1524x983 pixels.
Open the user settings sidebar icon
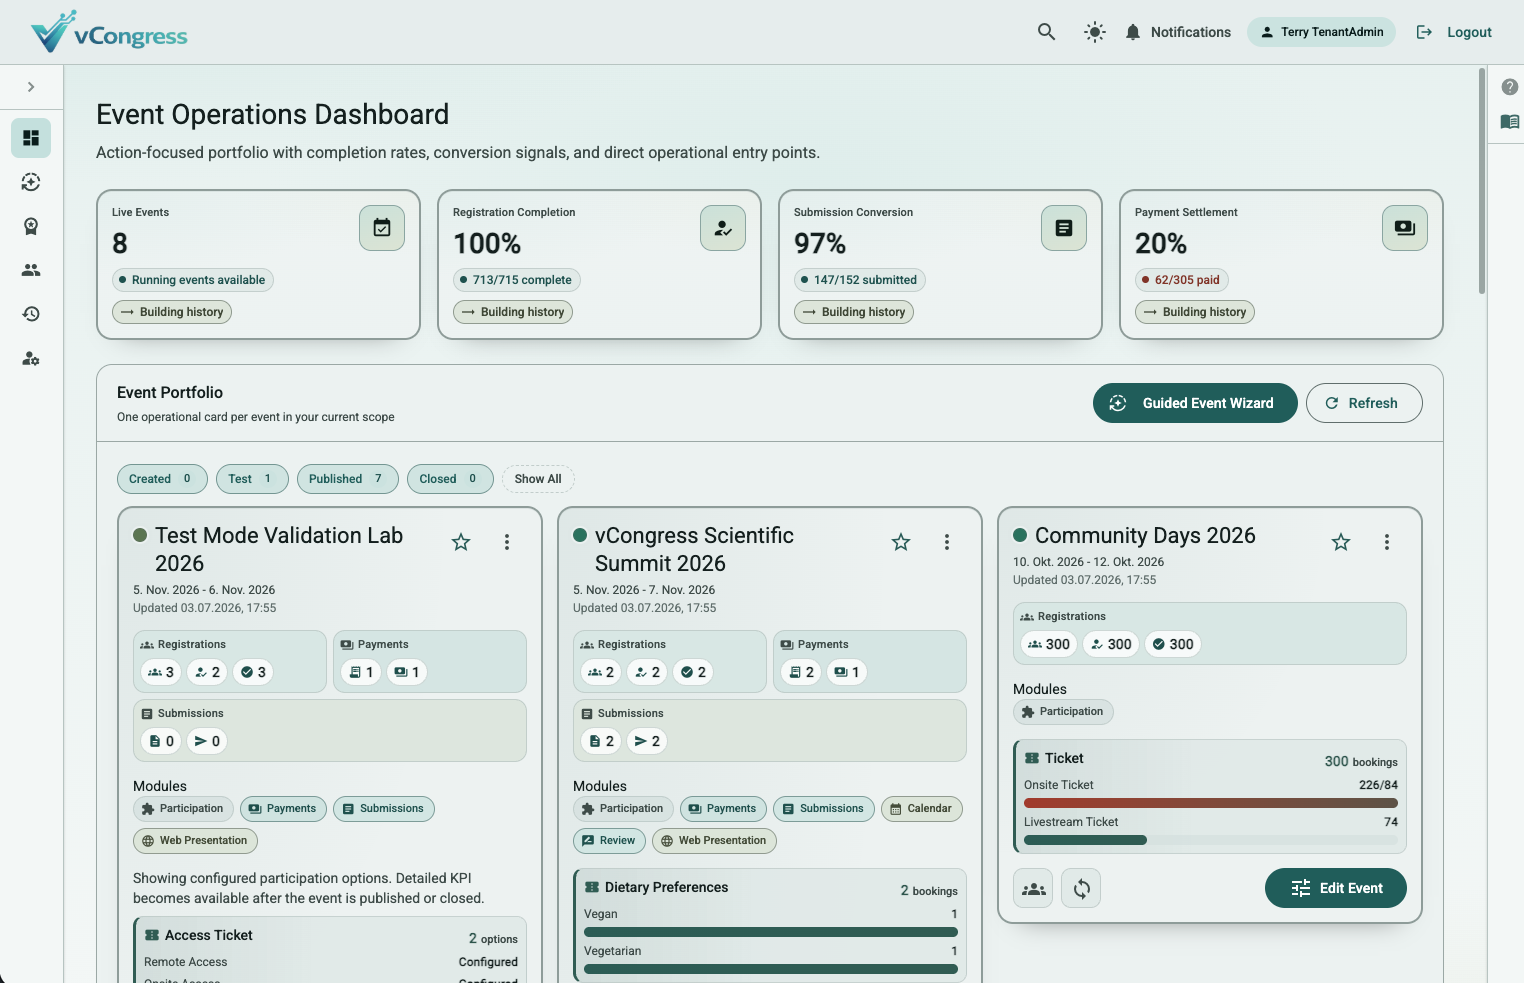click(31, 358)
